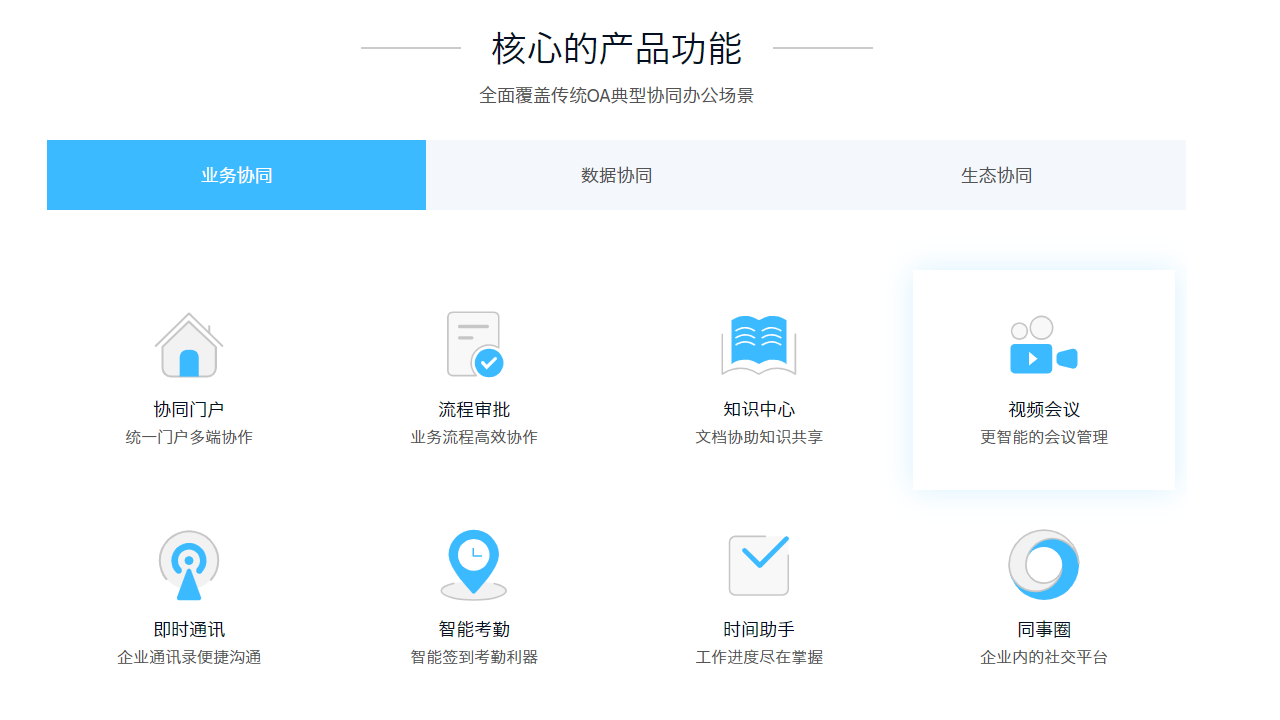The image size is (1280, 720).
Task: Open the 智能考勤 title link
Action: pyautogui.click(x=474, y=630)
